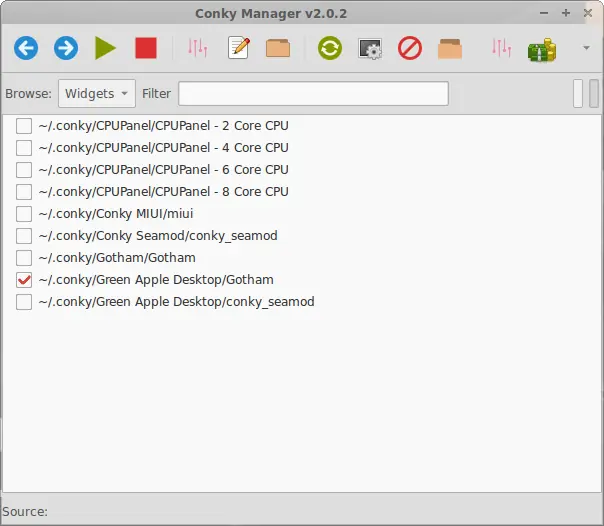Import theme pack folder icon after prohibition icon
Viewport: 604px width, 526px height.
[x=450, y=49]
